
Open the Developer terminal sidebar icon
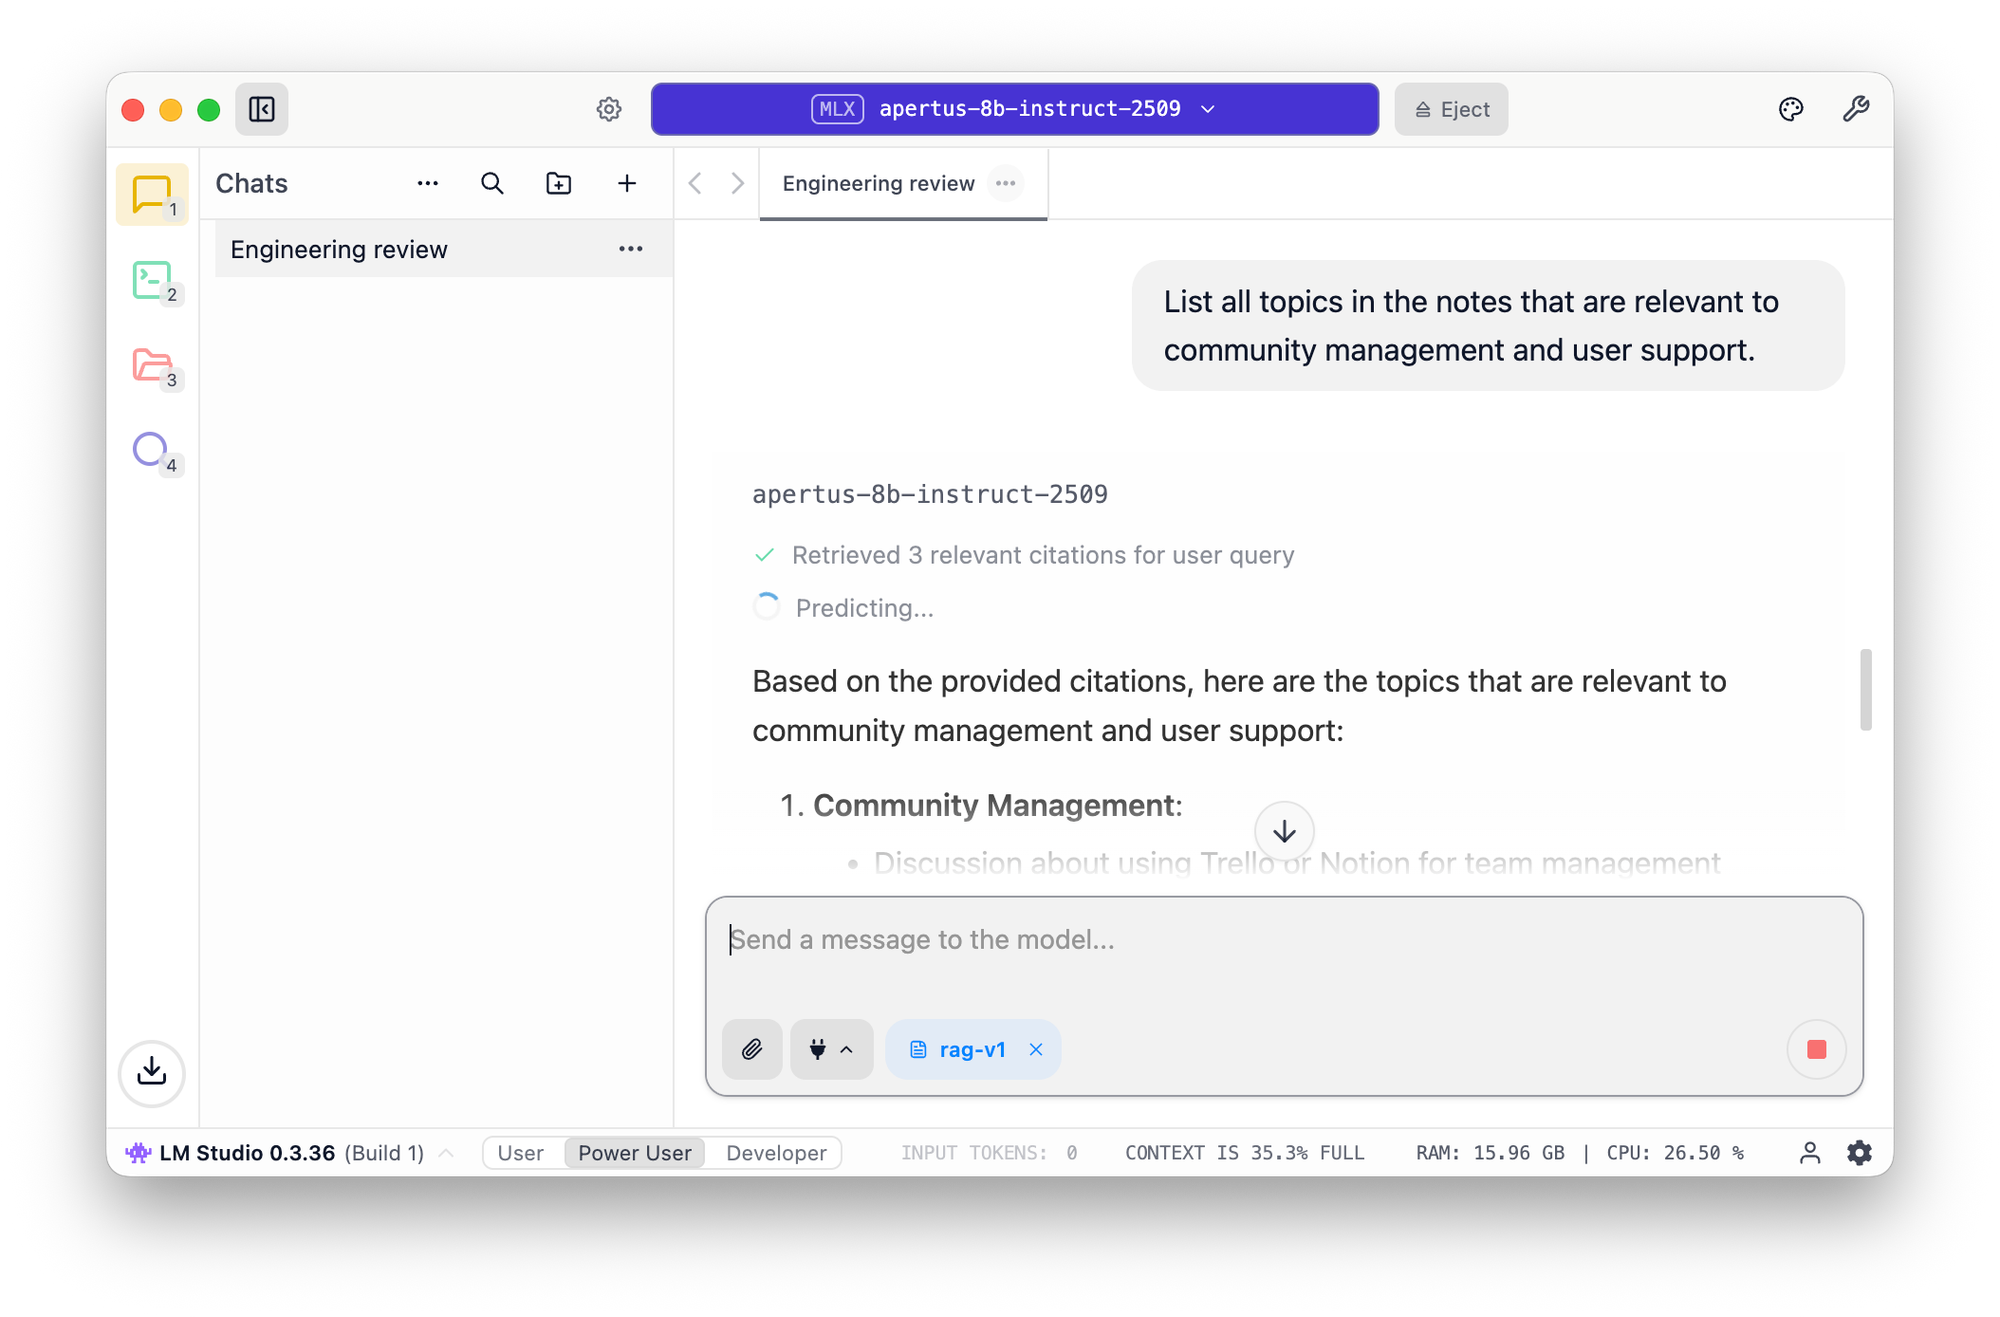tap(152, 281)
